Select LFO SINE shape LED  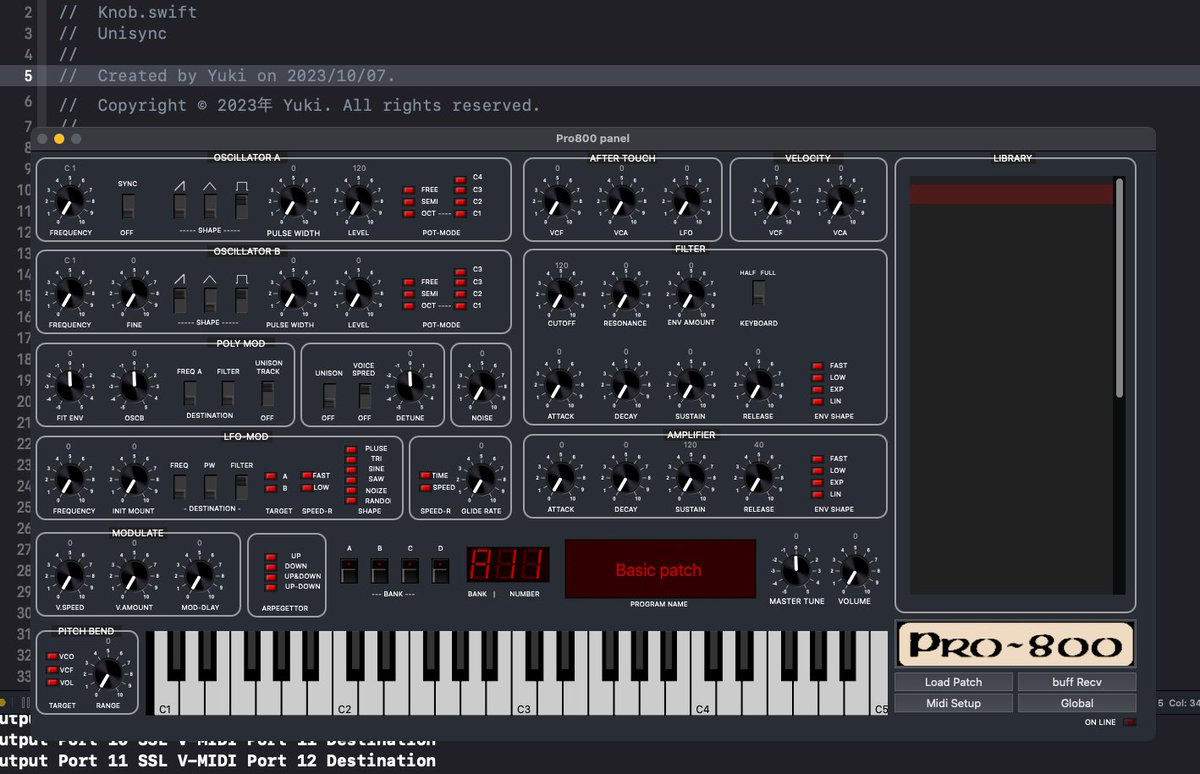[351, 469]
